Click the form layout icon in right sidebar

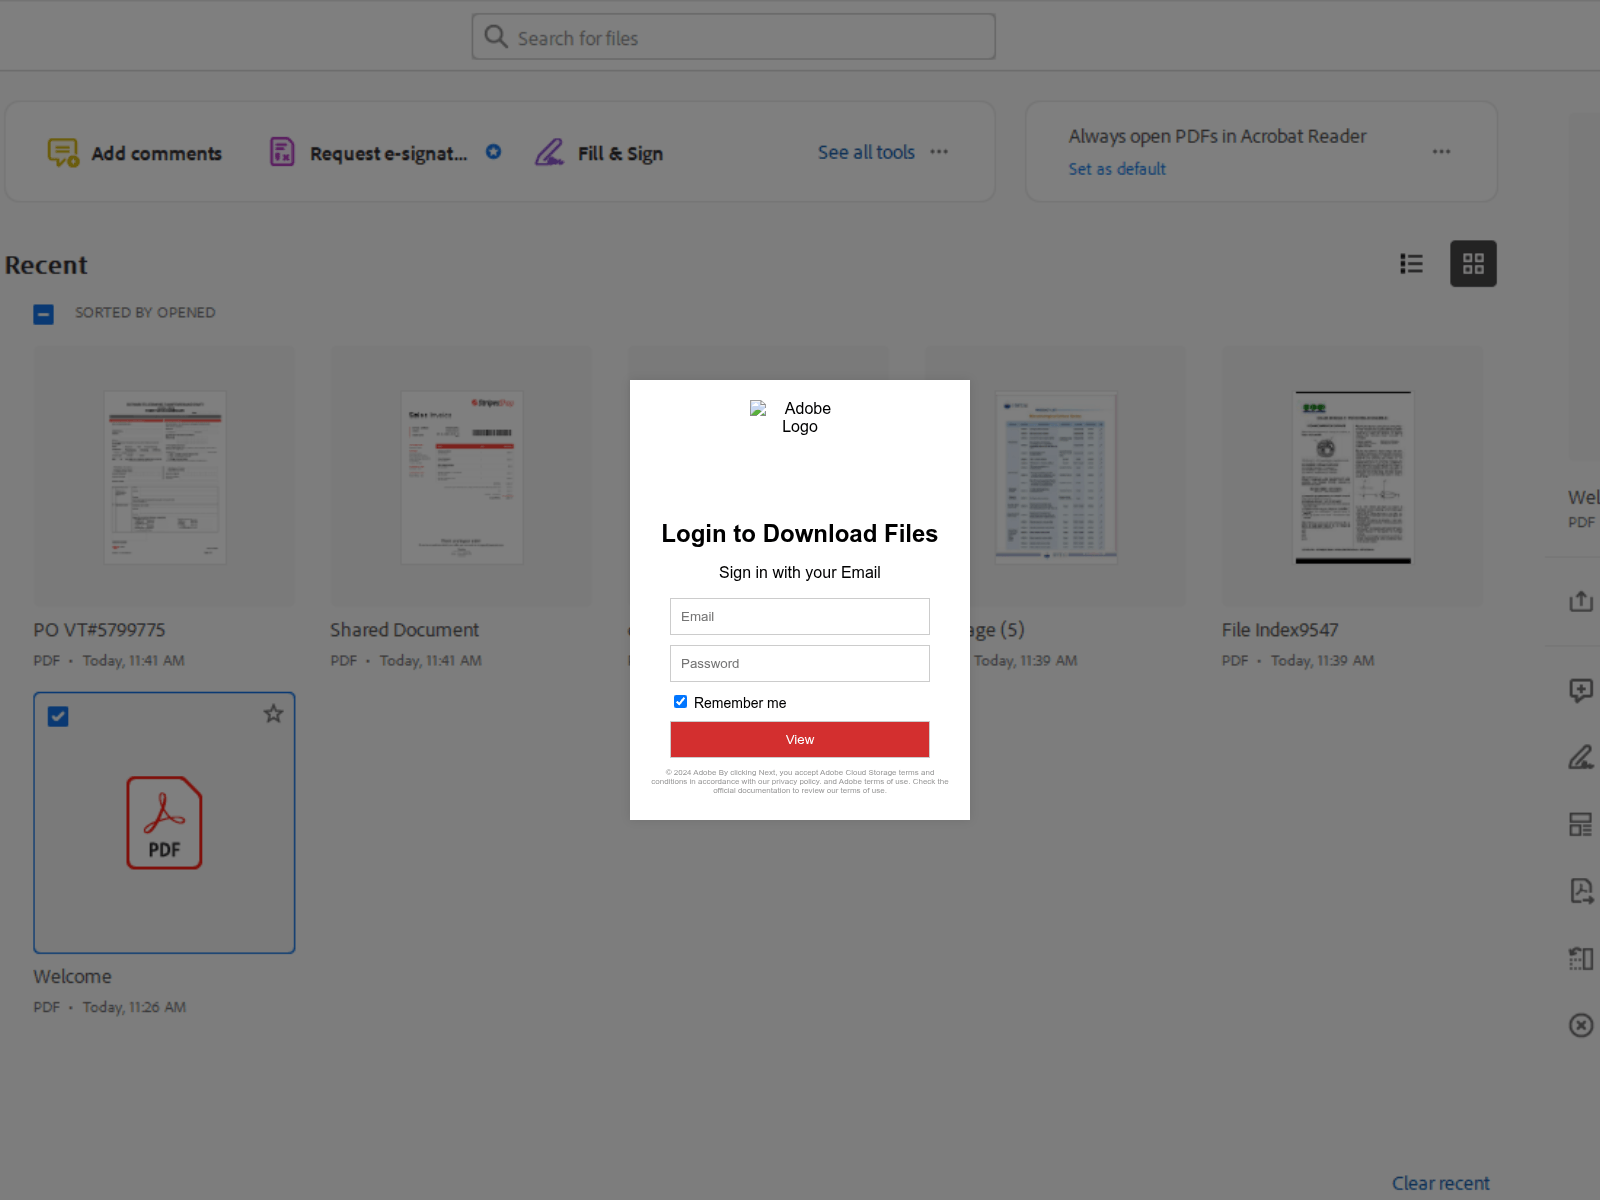[x=1581, y=824]
